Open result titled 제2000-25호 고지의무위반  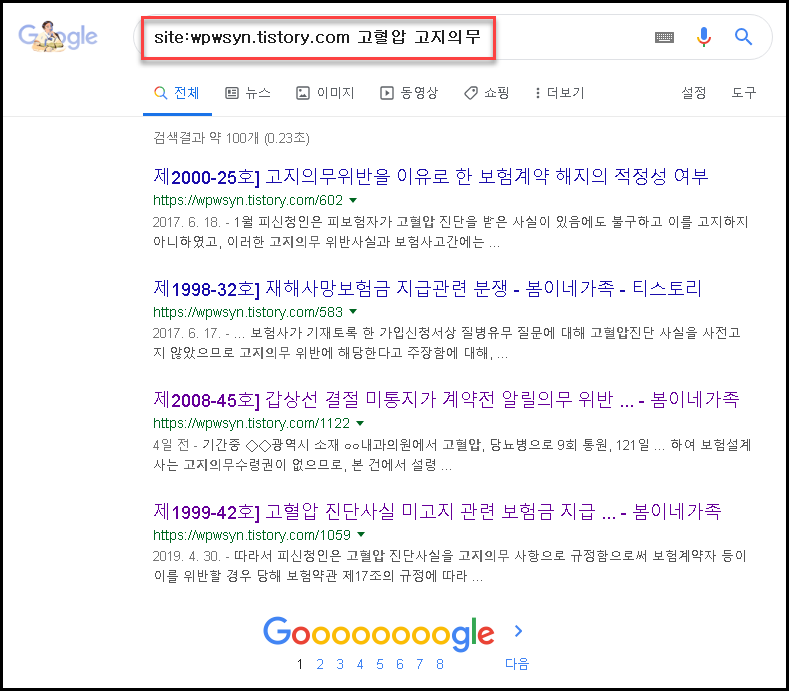[x=431, y=177]
